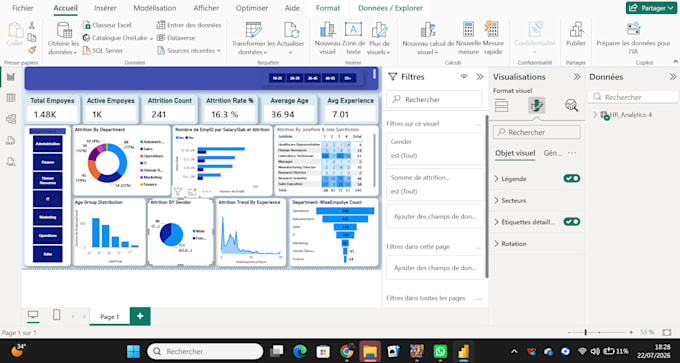Click Entrer des données table icon
680x363 pixels.
[161, 25]
